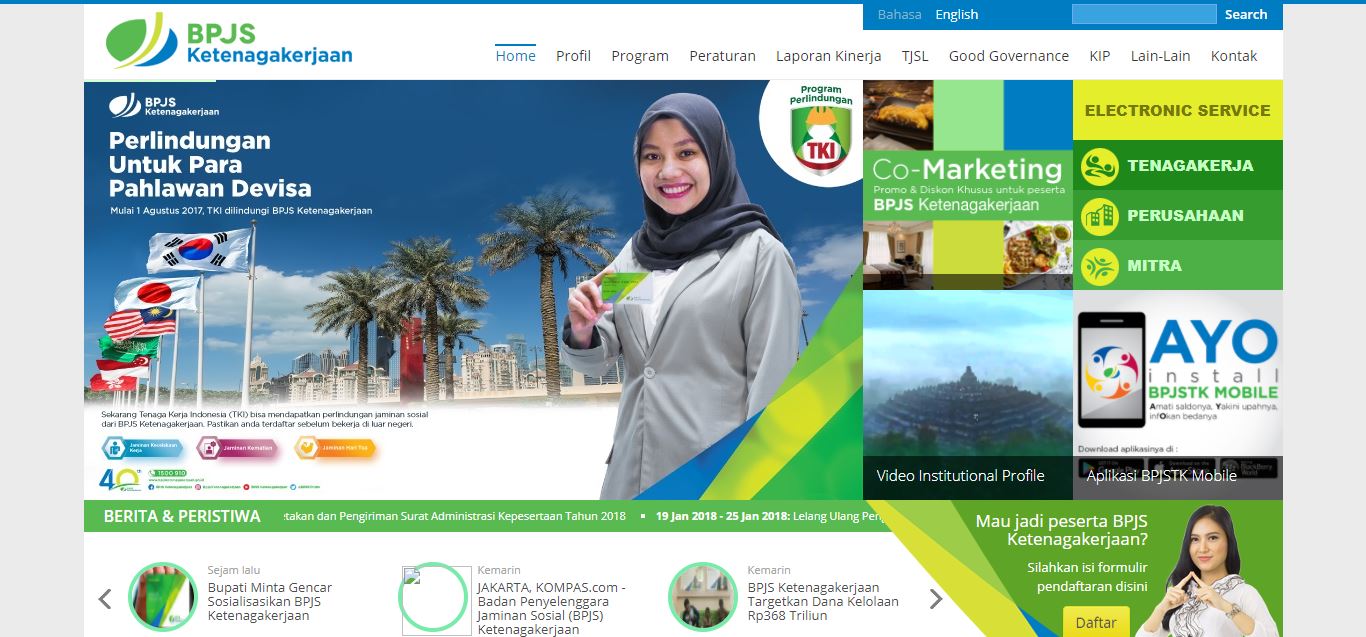Open the Bupati Minta Gencar Sosialisasikan headline
This screenshot has height=637, width=1366.
click(x=270, y=602)
